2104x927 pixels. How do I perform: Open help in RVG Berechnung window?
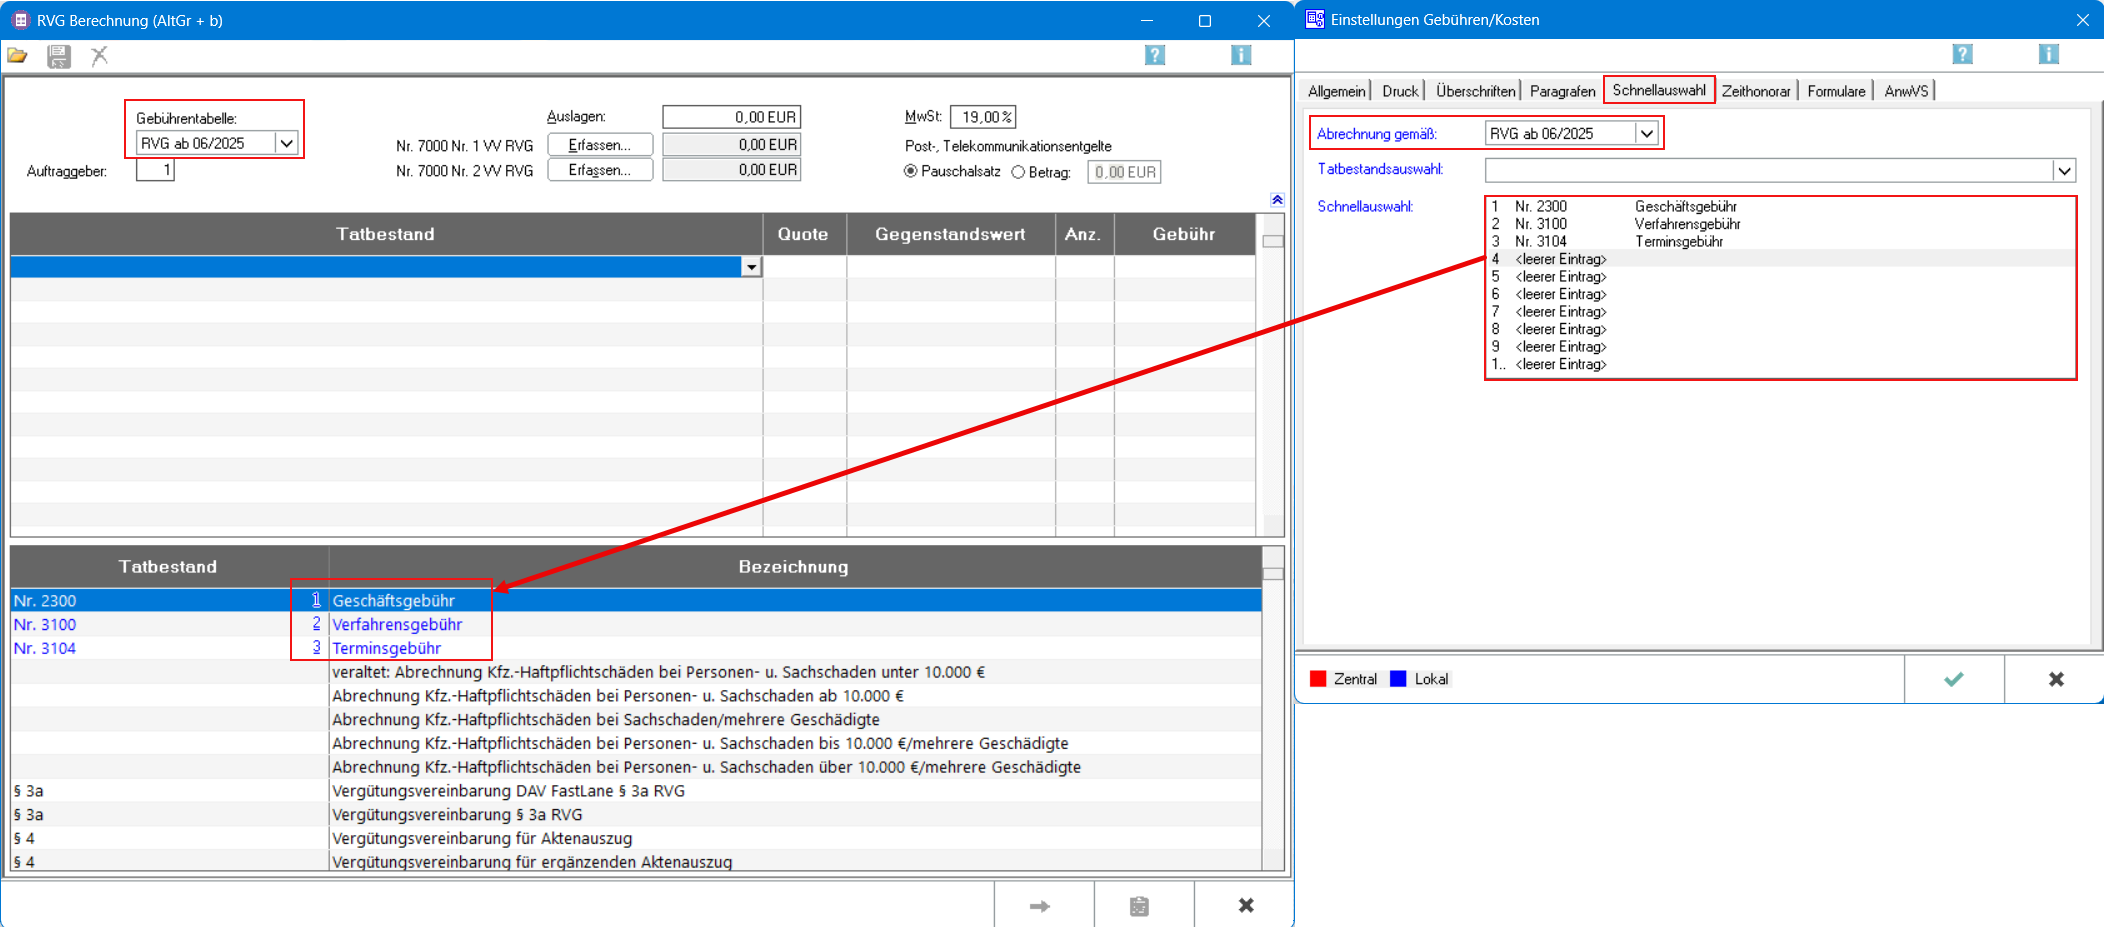[1154, 55]
